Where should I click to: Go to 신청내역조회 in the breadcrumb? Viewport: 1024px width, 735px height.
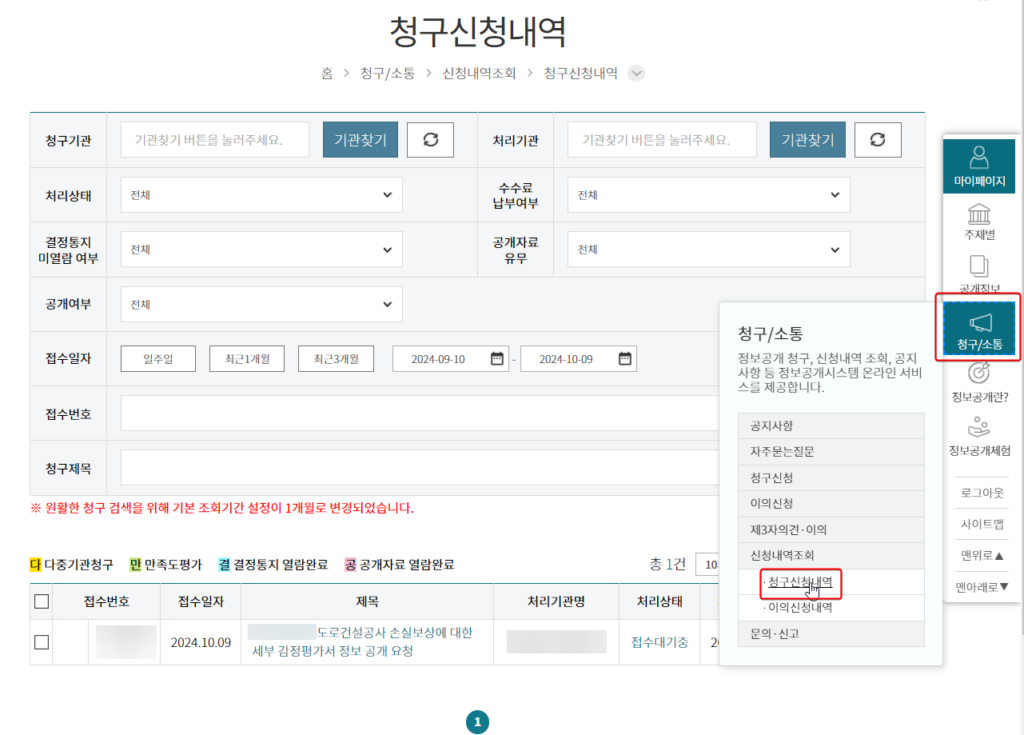pos(479,73)
